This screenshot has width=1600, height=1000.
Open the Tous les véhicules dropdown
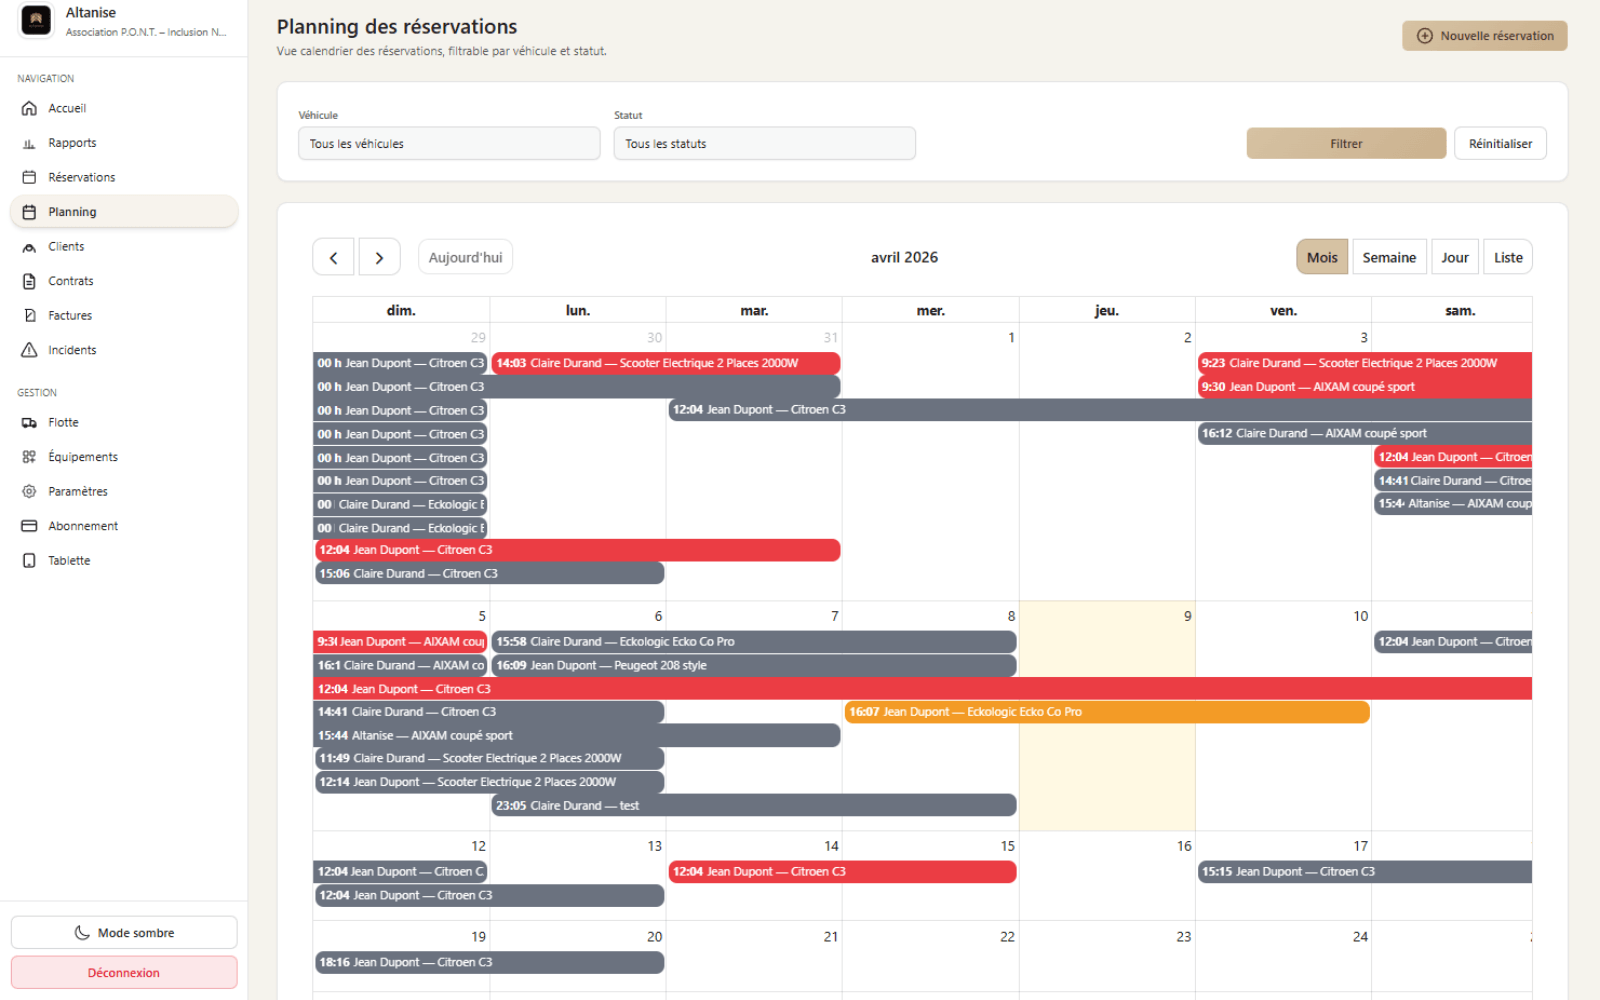click(x=449, y=144)
